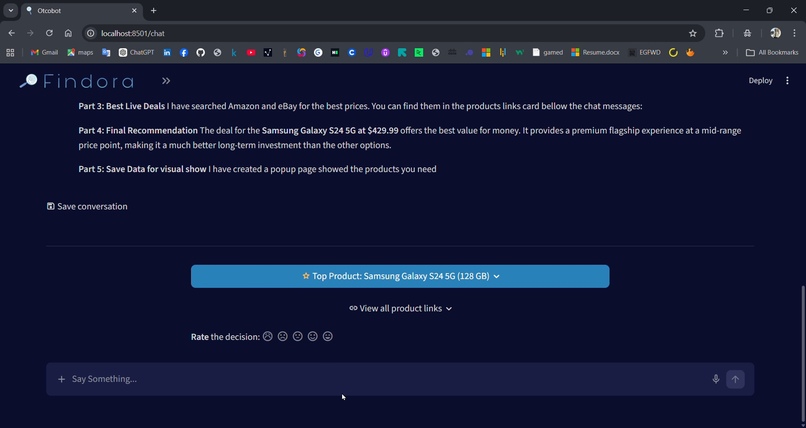Screen dimensions: 806x428
Task: Rate the decision with the sad face
Action: point(282,337)
